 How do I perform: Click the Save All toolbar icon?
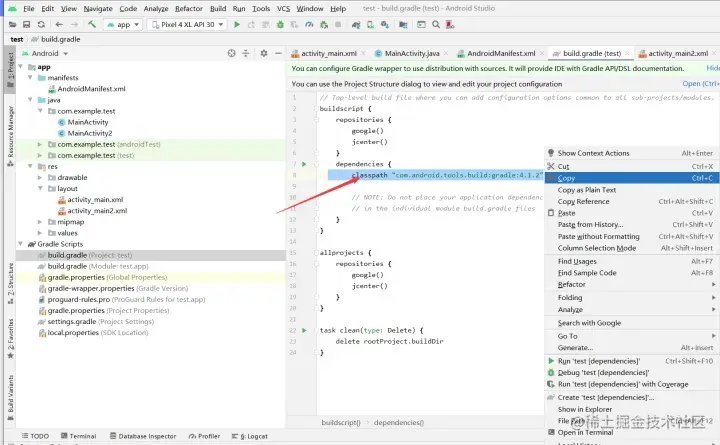coord(27,24)
